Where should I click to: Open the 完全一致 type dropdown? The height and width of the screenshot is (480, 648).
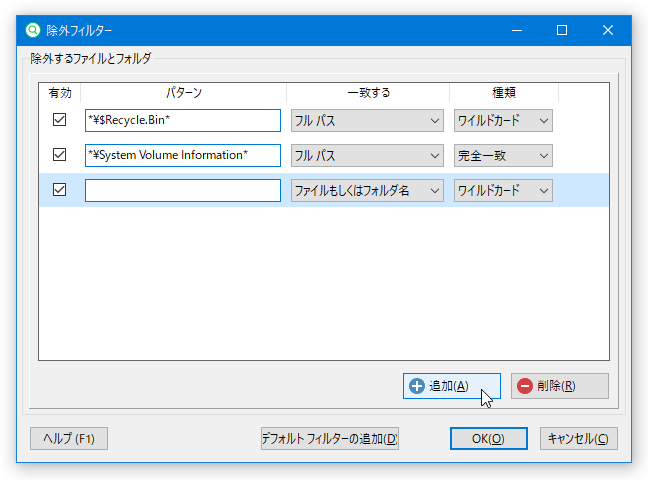click(503, 155)
